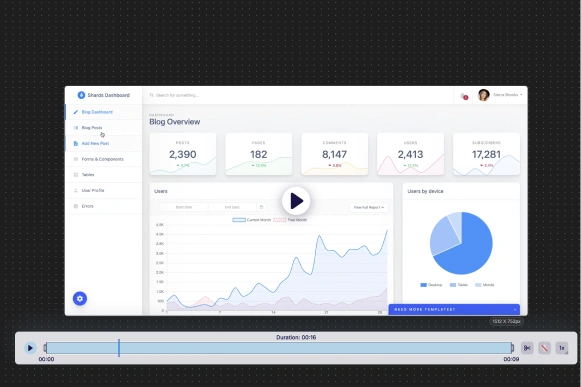The height and width of the screenshot is (387, 581).
Task: Open User Profile in the sidebar
Action: pyautogui.click(x=104, y=190)
